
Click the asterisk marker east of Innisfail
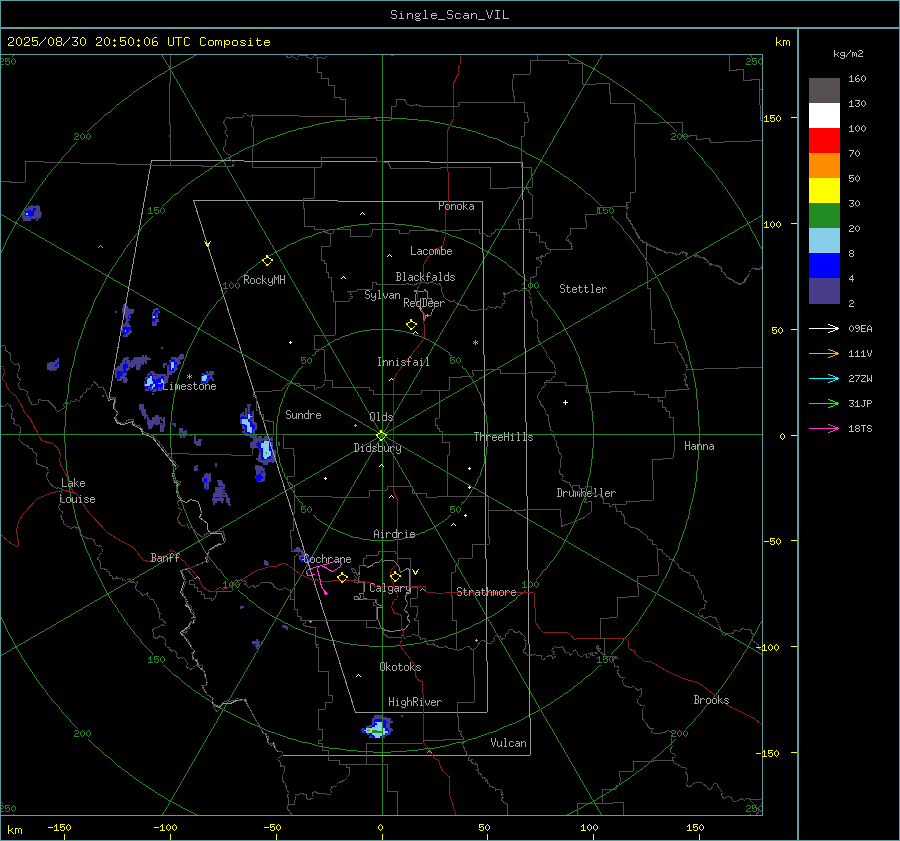475,343
